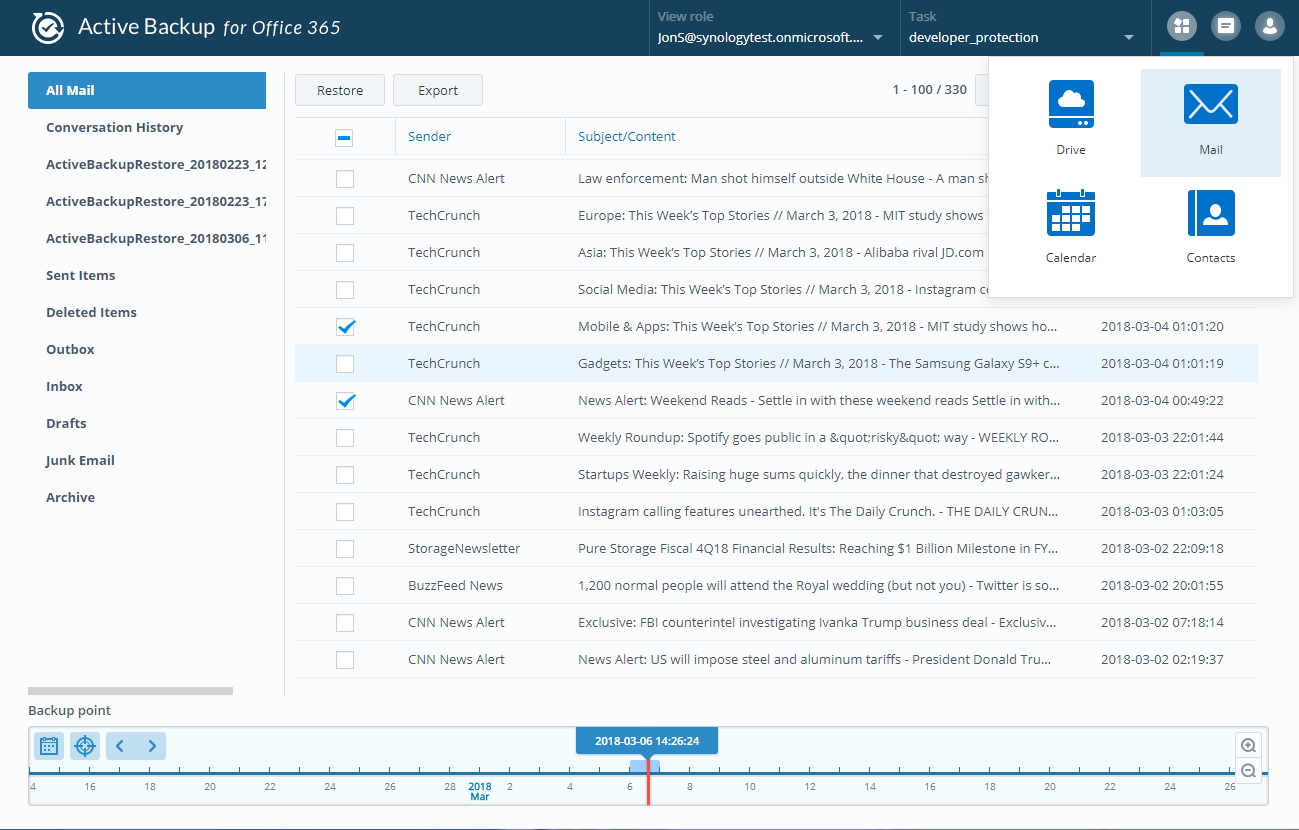
Task: Open the Drive backup service icon
Action: [x=1070, y=115]
